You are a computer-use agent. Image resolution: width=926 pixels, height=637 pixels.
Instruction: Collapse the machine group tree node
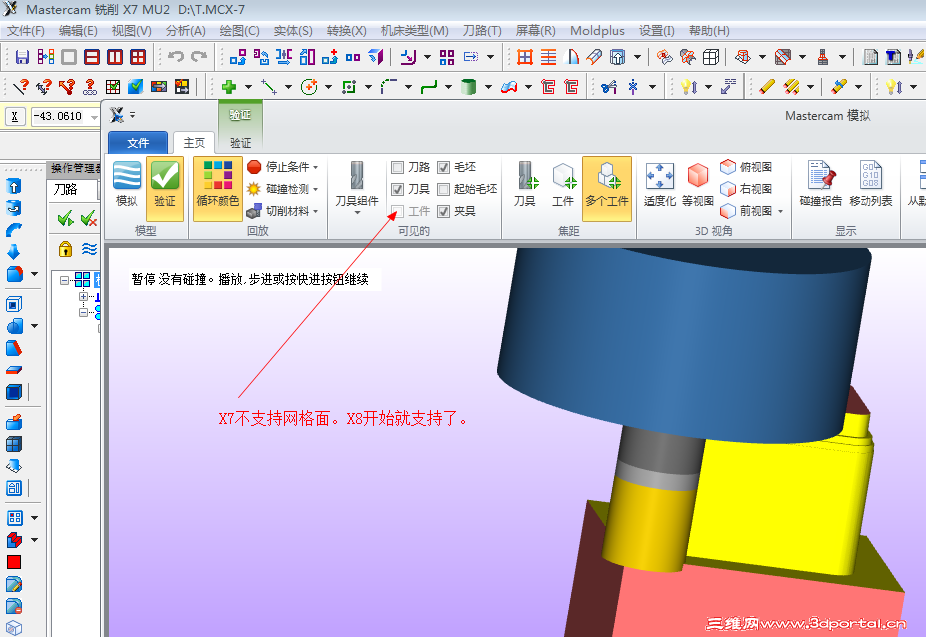(x=65, y=280)
